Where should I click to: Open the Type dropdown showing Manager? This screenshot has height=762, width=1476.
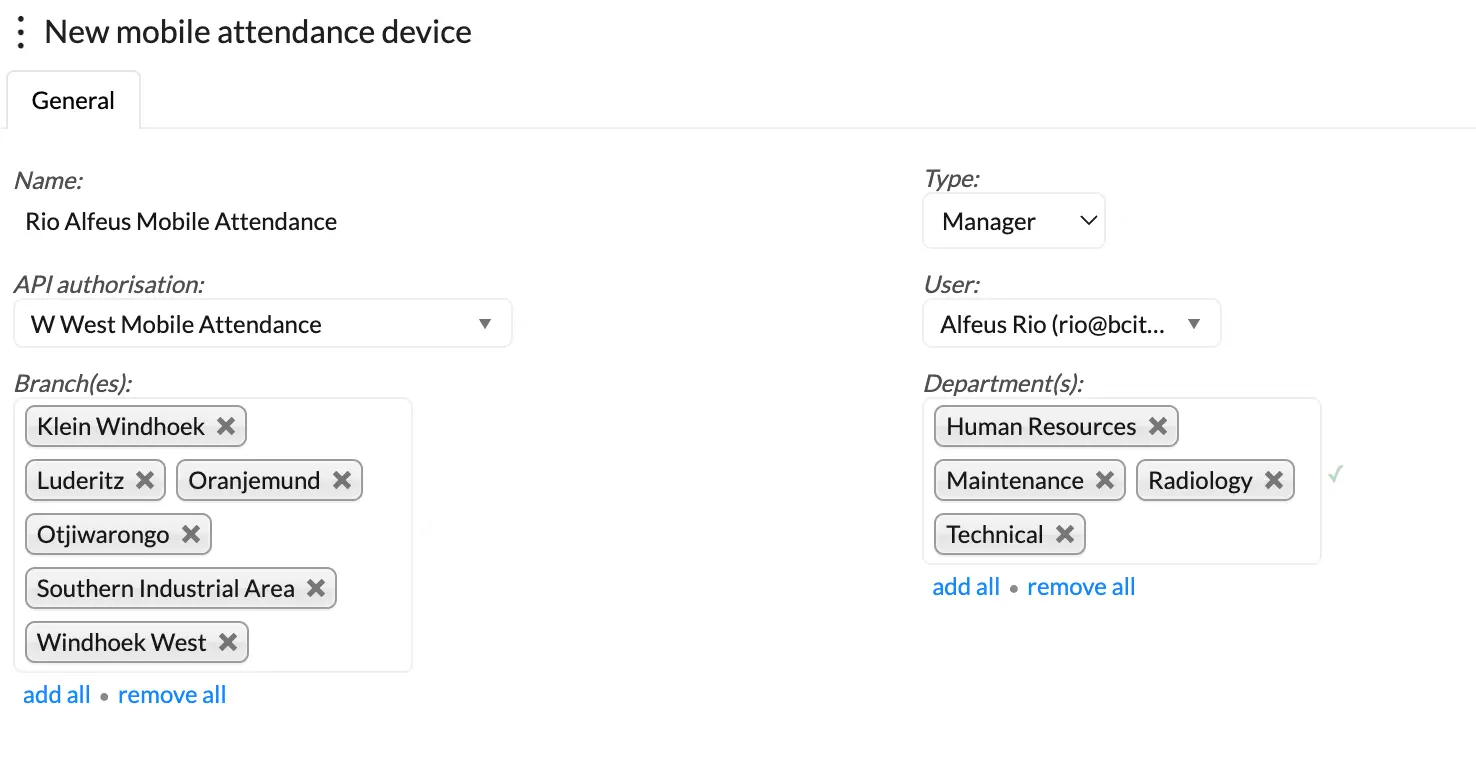pos(1013,221)
